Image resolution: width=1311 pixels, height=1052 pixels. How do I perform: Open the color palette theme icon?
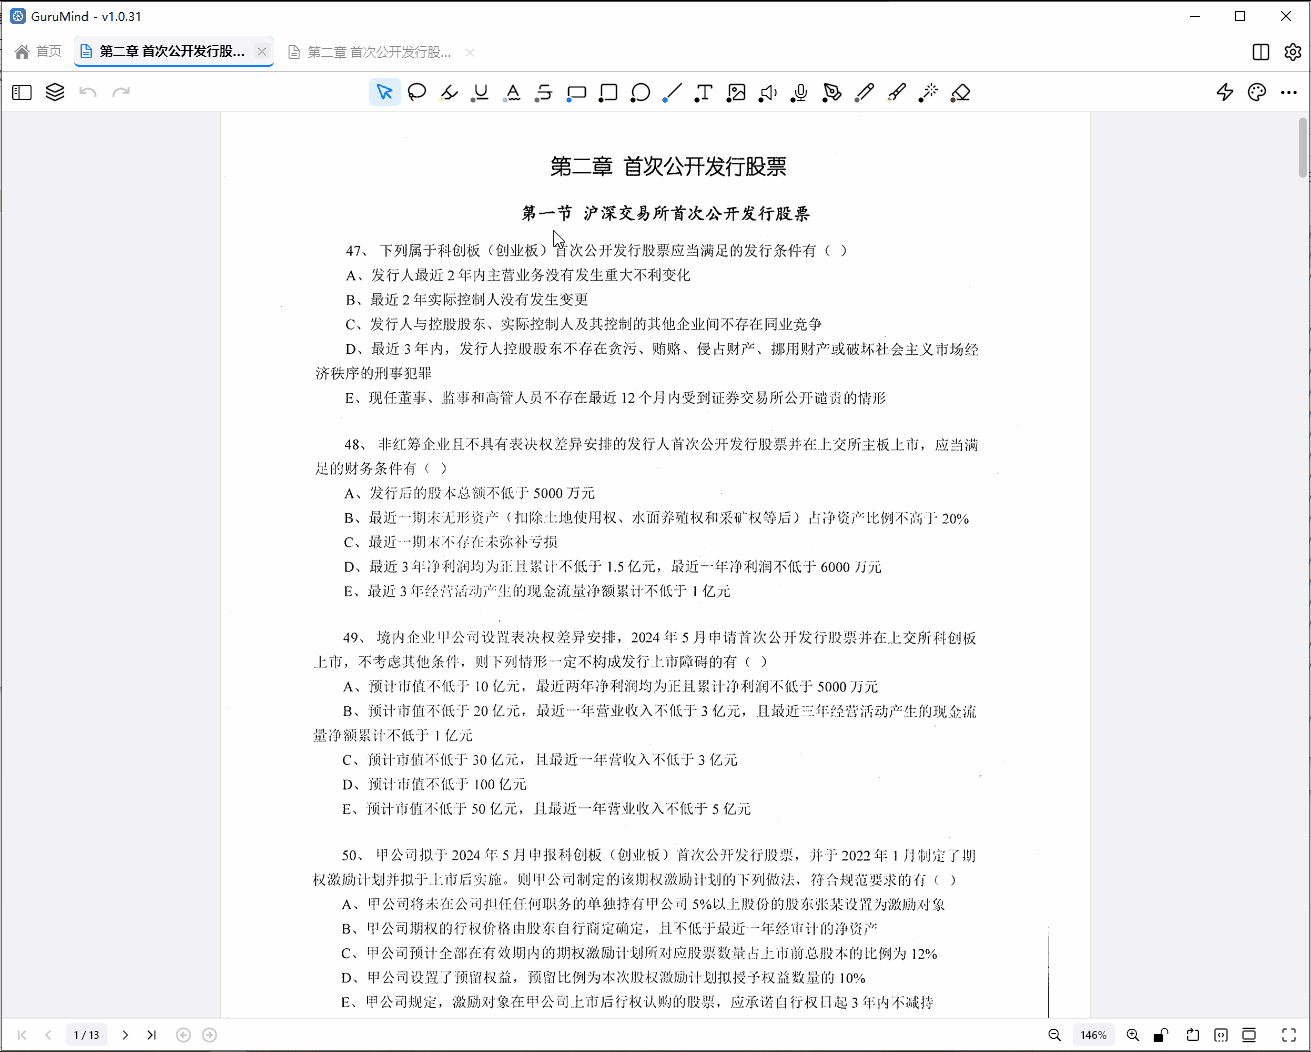click(1257, 92)
